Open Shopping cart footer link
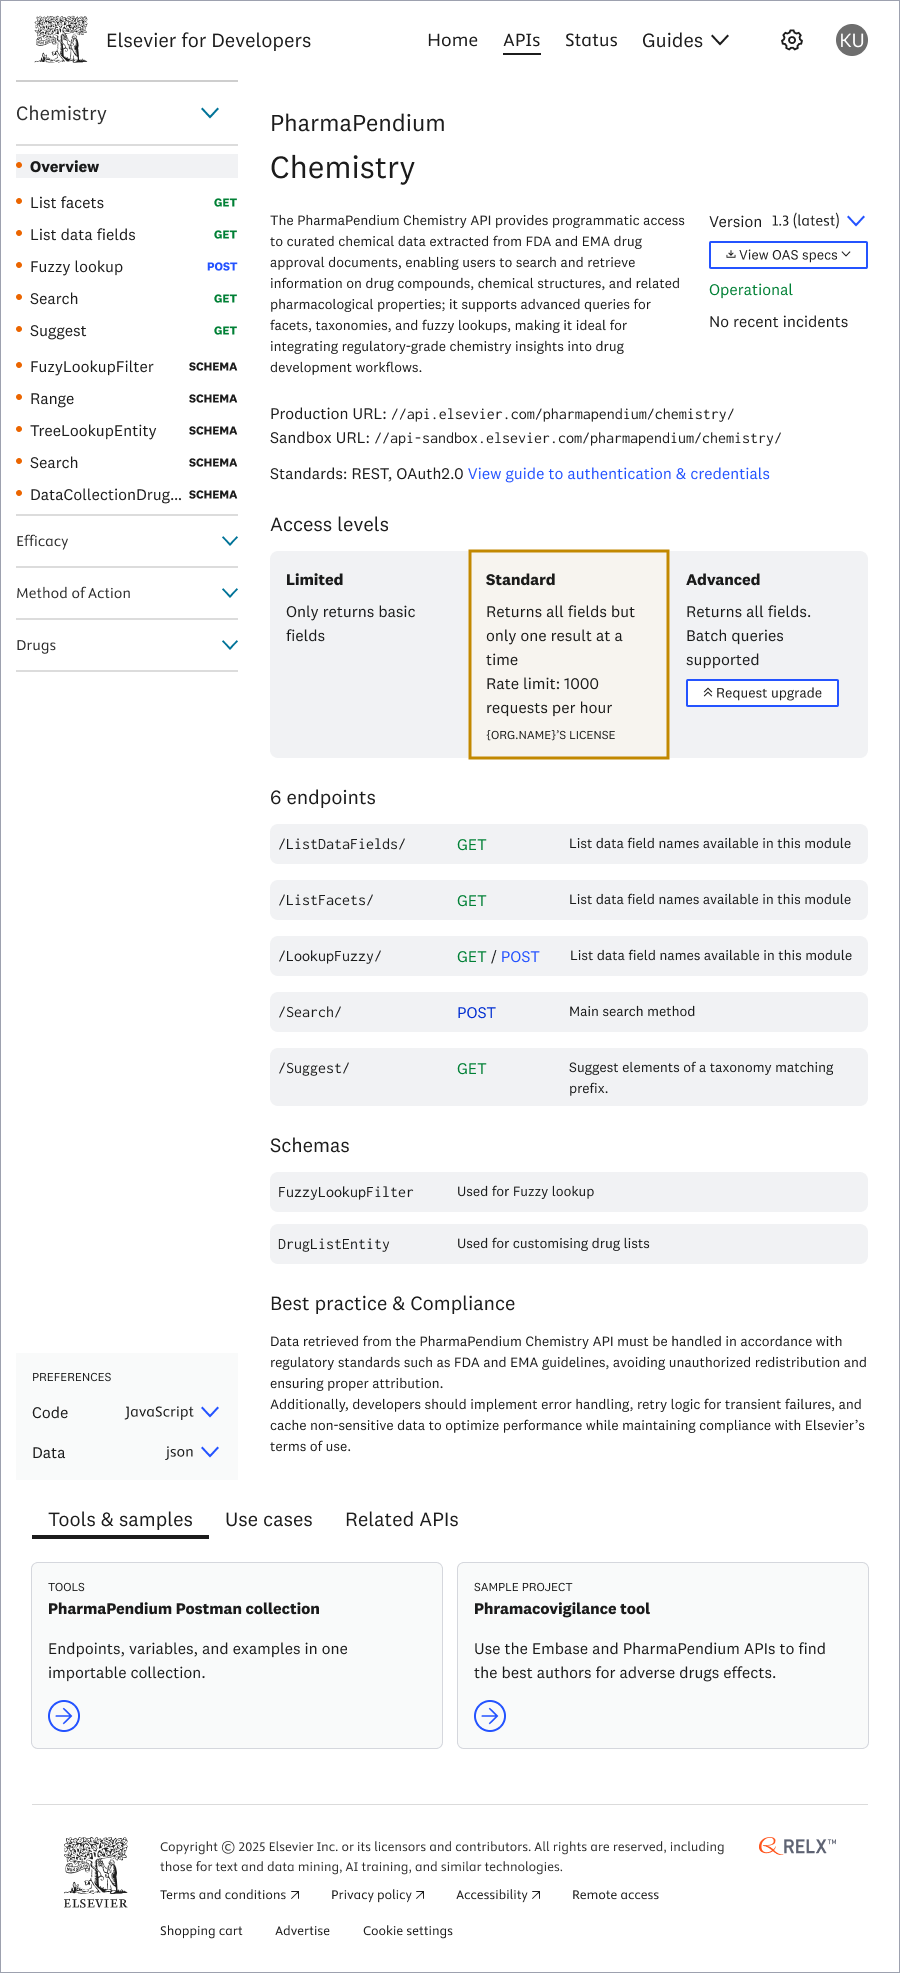 [201, 1931]
